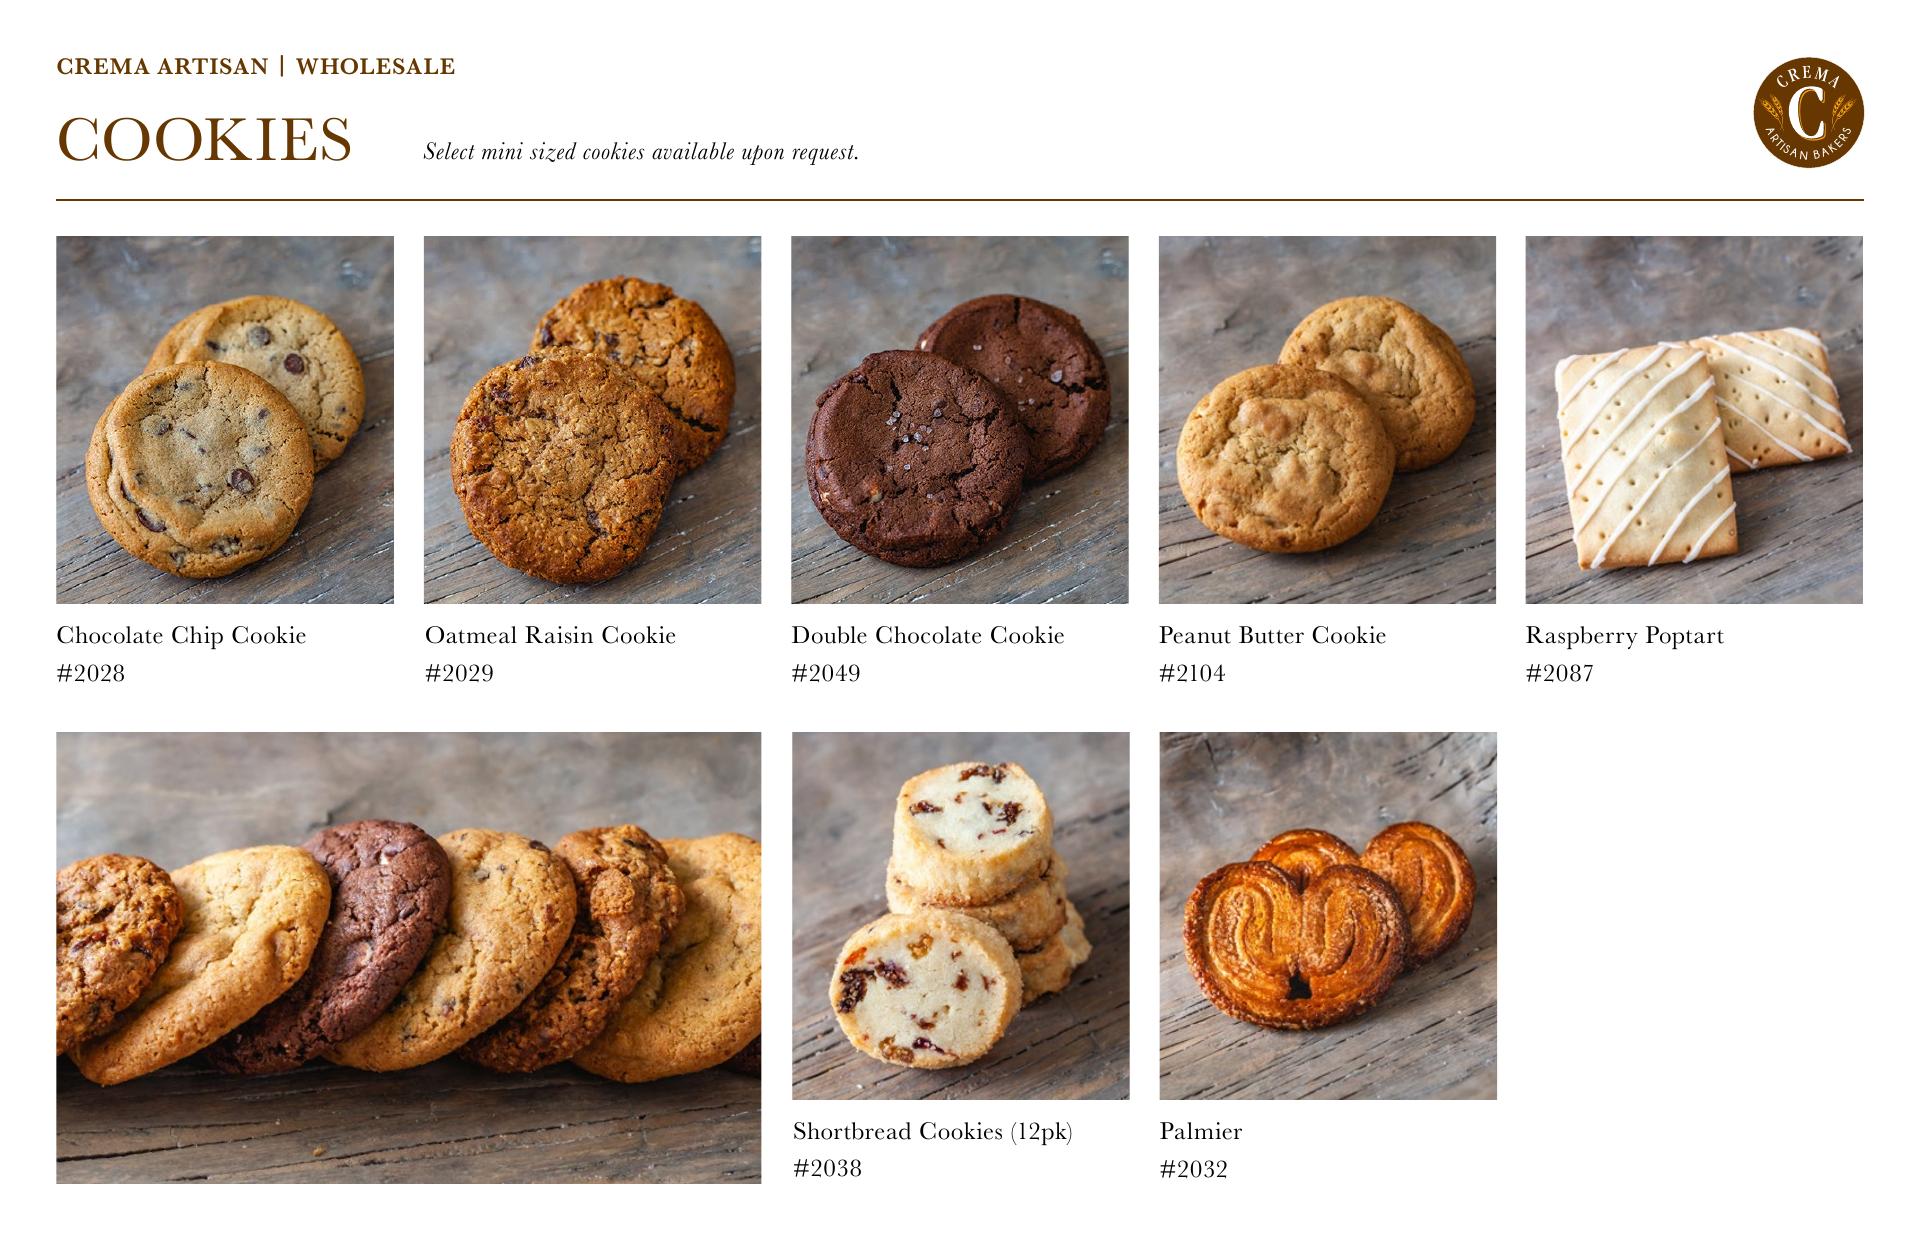The width and height of the screenshot is (1920, 1243).
Task: Select the Chocolate Chip Cookie photo
Action: 225,420
